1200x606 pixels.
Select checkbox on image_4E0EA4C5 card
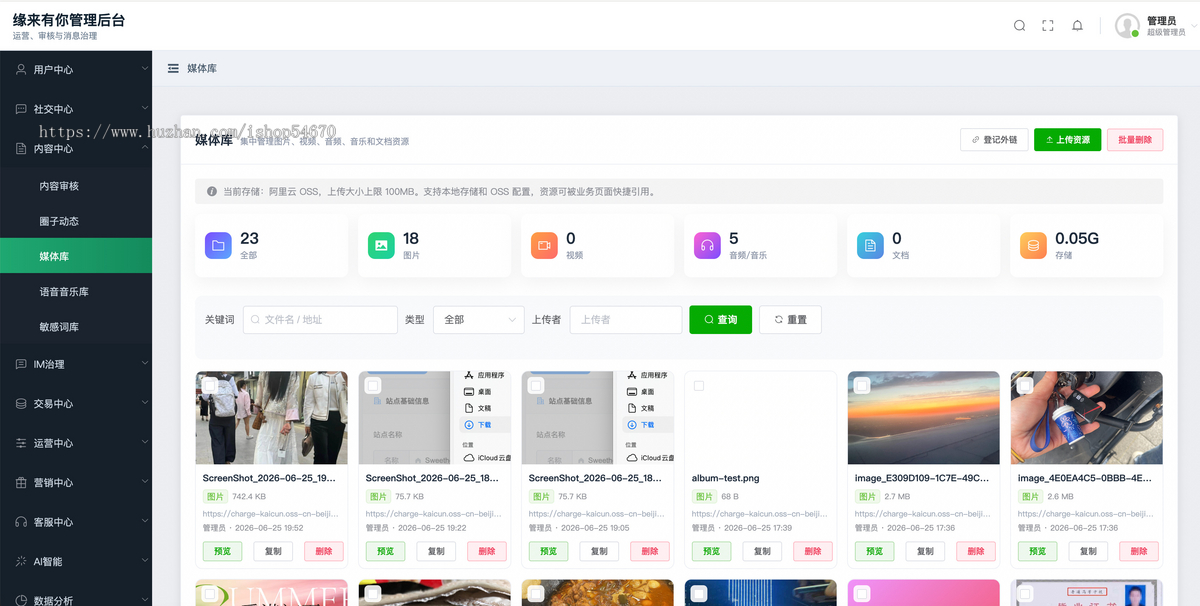(1025, 386)
